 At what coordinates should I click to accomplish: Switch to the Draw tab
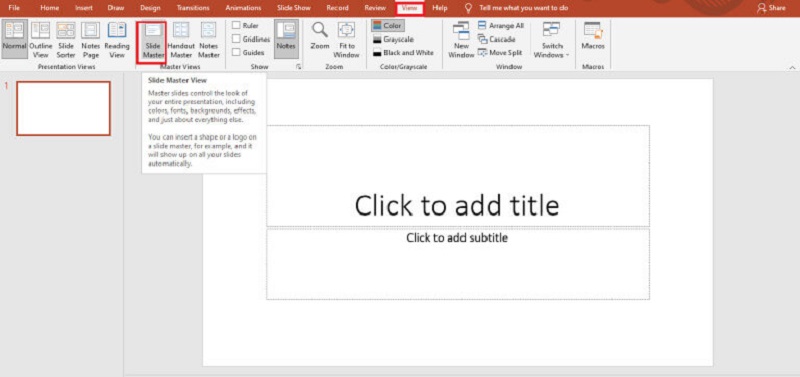(x=116, y=8)
